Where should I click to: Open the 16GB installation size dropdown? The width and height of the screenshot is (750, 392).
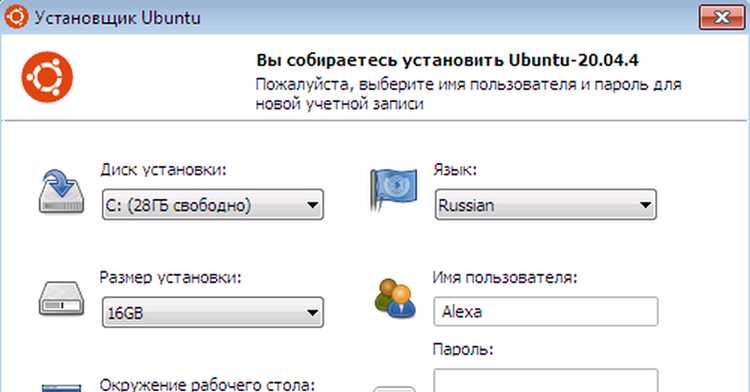(x=213, y=312)
